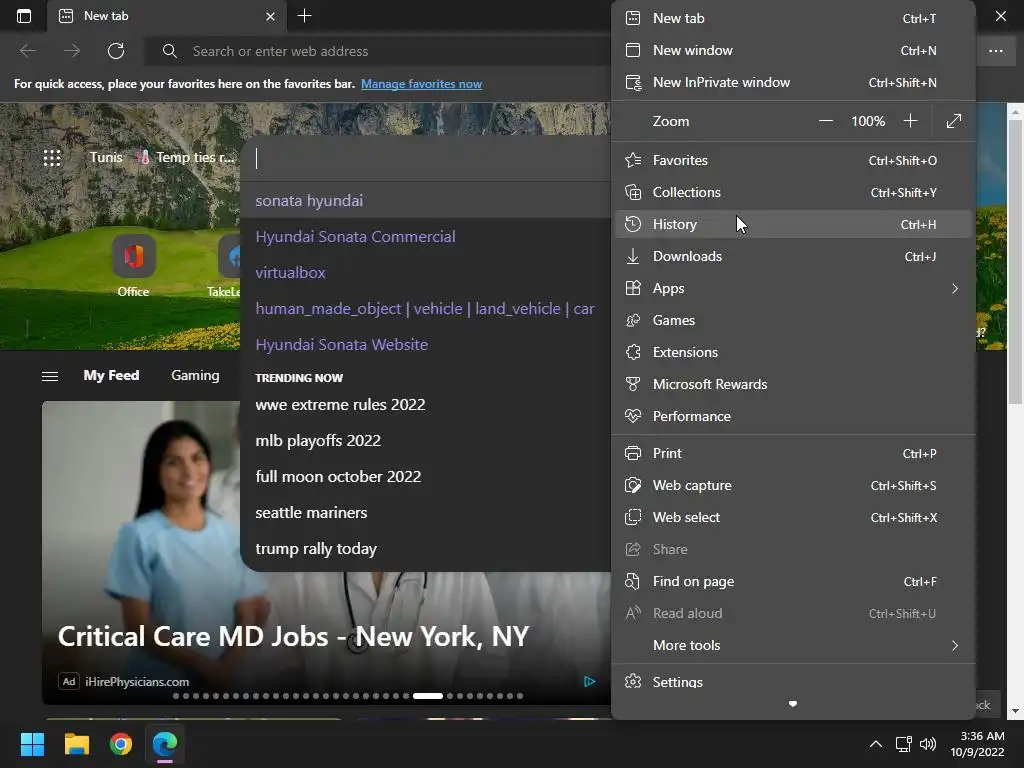
Task: Click the Manage favorites now link
Action: 421,84
